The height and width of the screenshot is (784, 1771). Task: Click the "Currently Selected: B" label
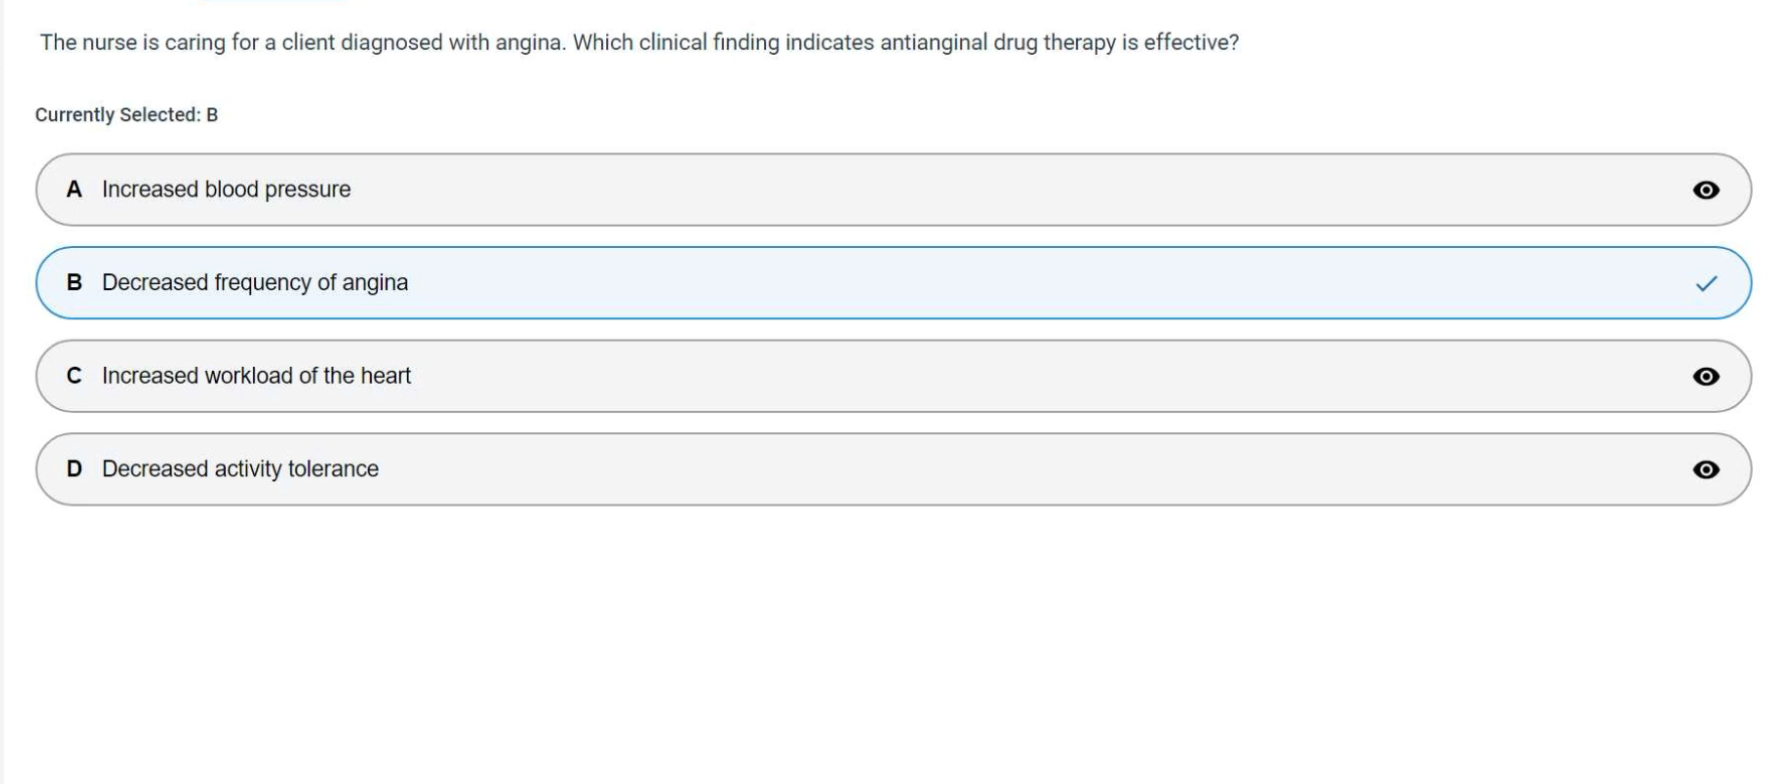(x=126, y=115)
